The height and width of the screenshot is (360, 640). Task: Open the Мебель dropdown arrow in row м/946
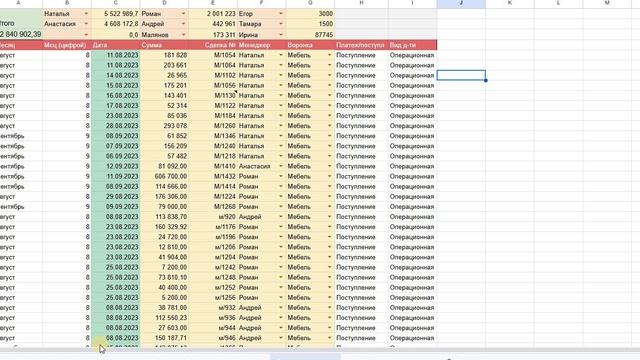coord(329,338)
